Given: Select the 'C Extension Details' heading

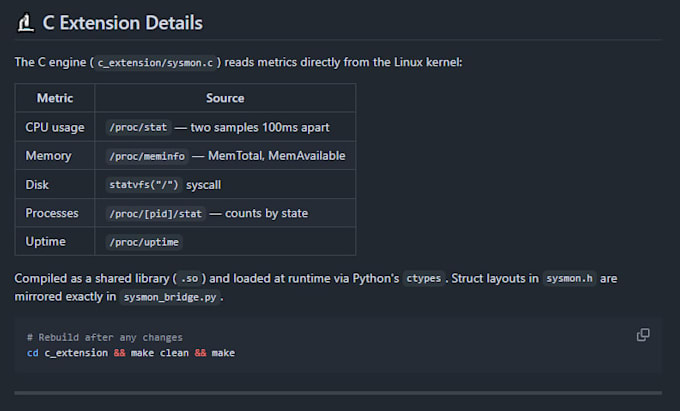Looking at the screenshot, I should pos(122,23).
